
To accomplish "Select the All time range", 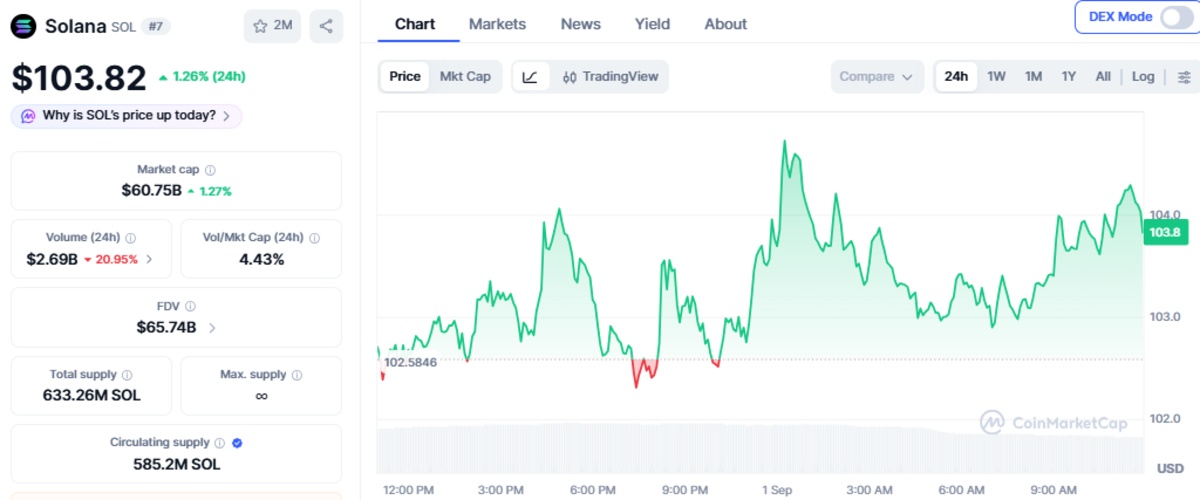I will click(x=1103, y=76).
